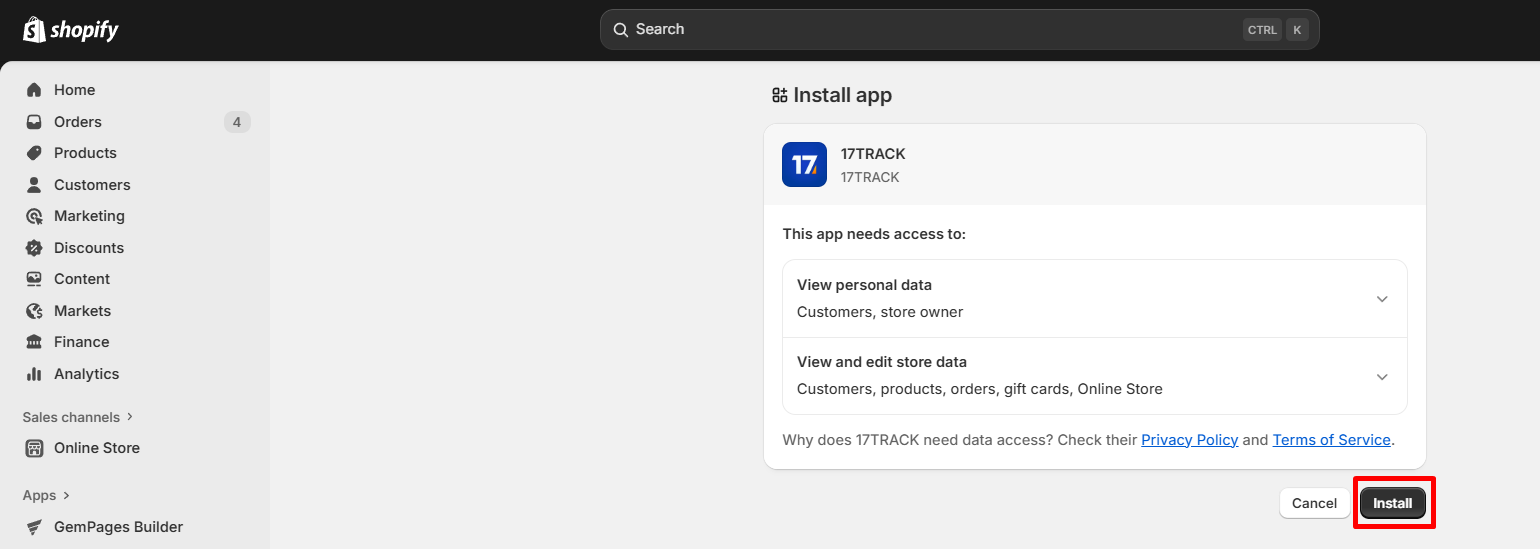1540x549 pixels.
Task: Expand the Sales channels section
Action: point(78,417)
